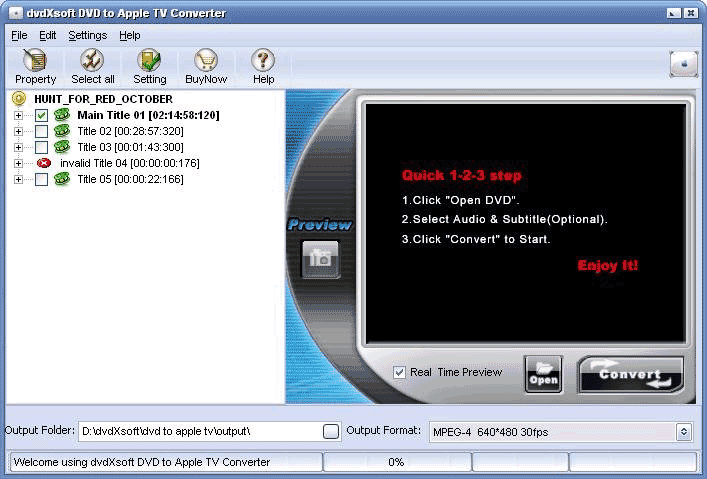The image size is (707, 479).
Task: Click the Apple logo icon at top right
Action: click(683, 63)
